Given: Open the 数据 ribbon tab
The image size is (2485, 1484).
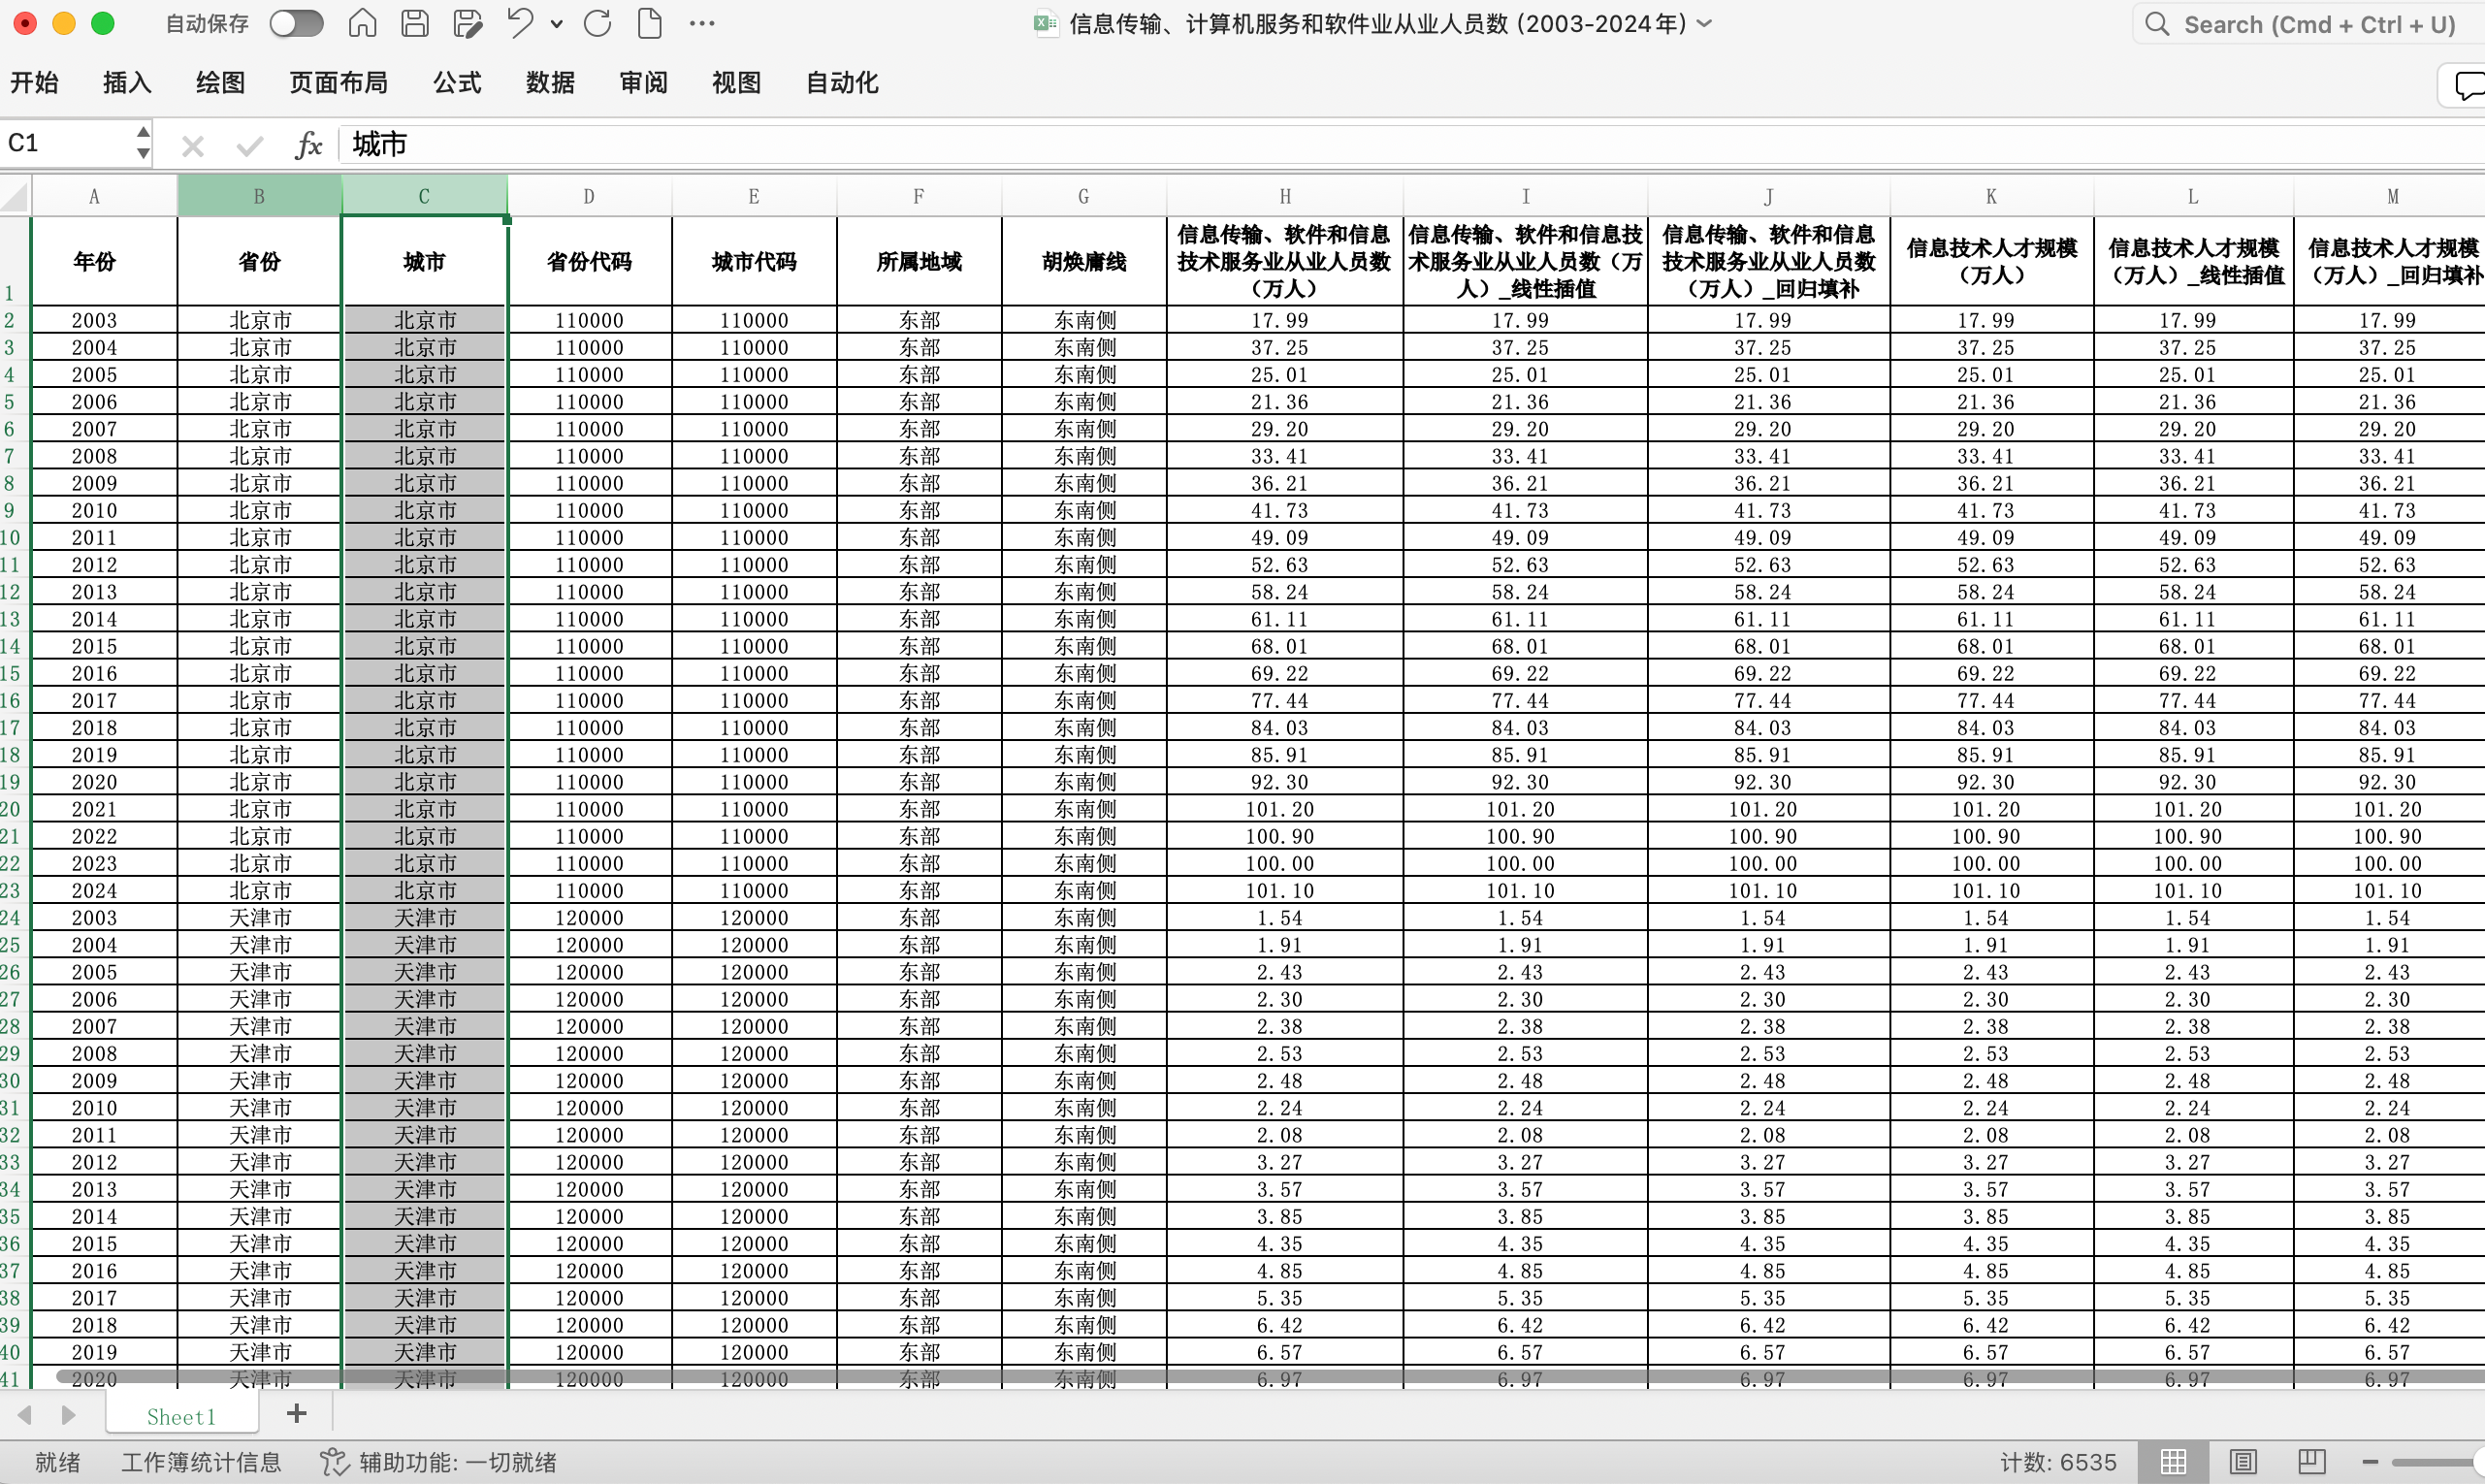Looking at the screenshot, I should pyautogui.click(x=550, y=83).
